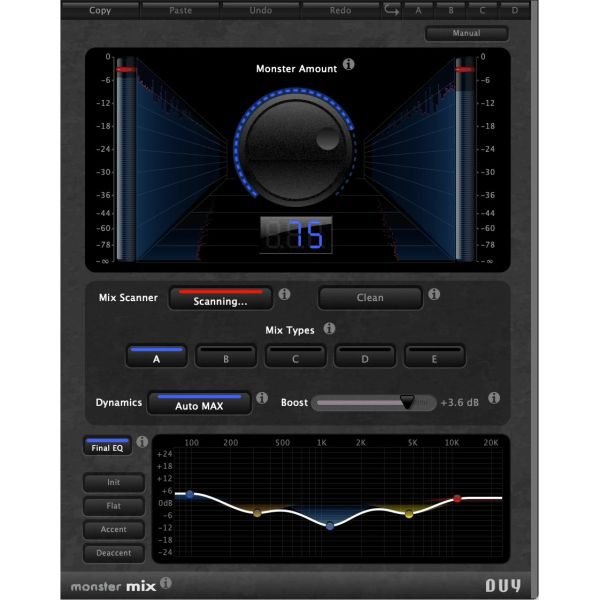Open info for Monster Amount
Image resolution: width=600 pixels, height=600 pixels.
348,64
